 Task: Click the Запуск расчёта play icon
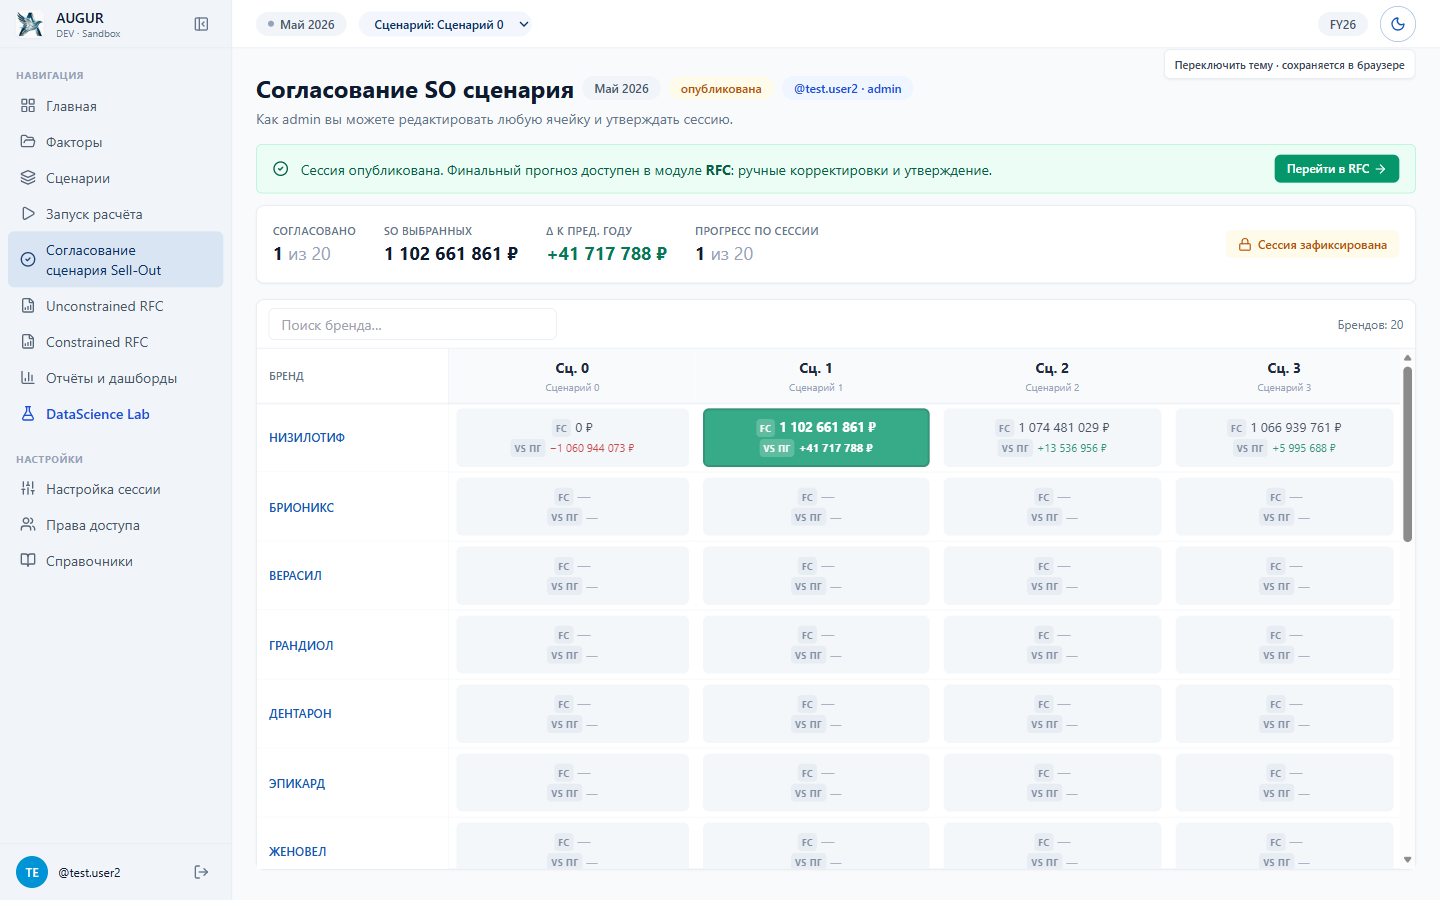(28, 214)
